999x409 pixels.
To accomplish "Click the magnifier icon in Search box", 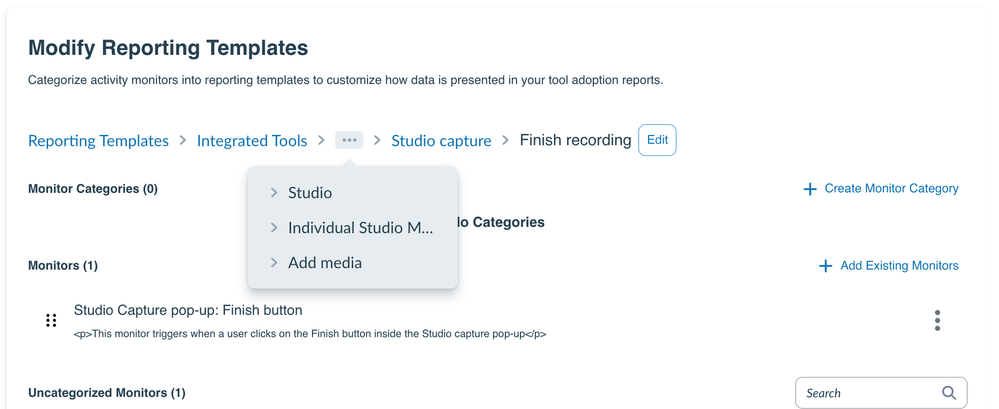I will [x=949, y=392].
